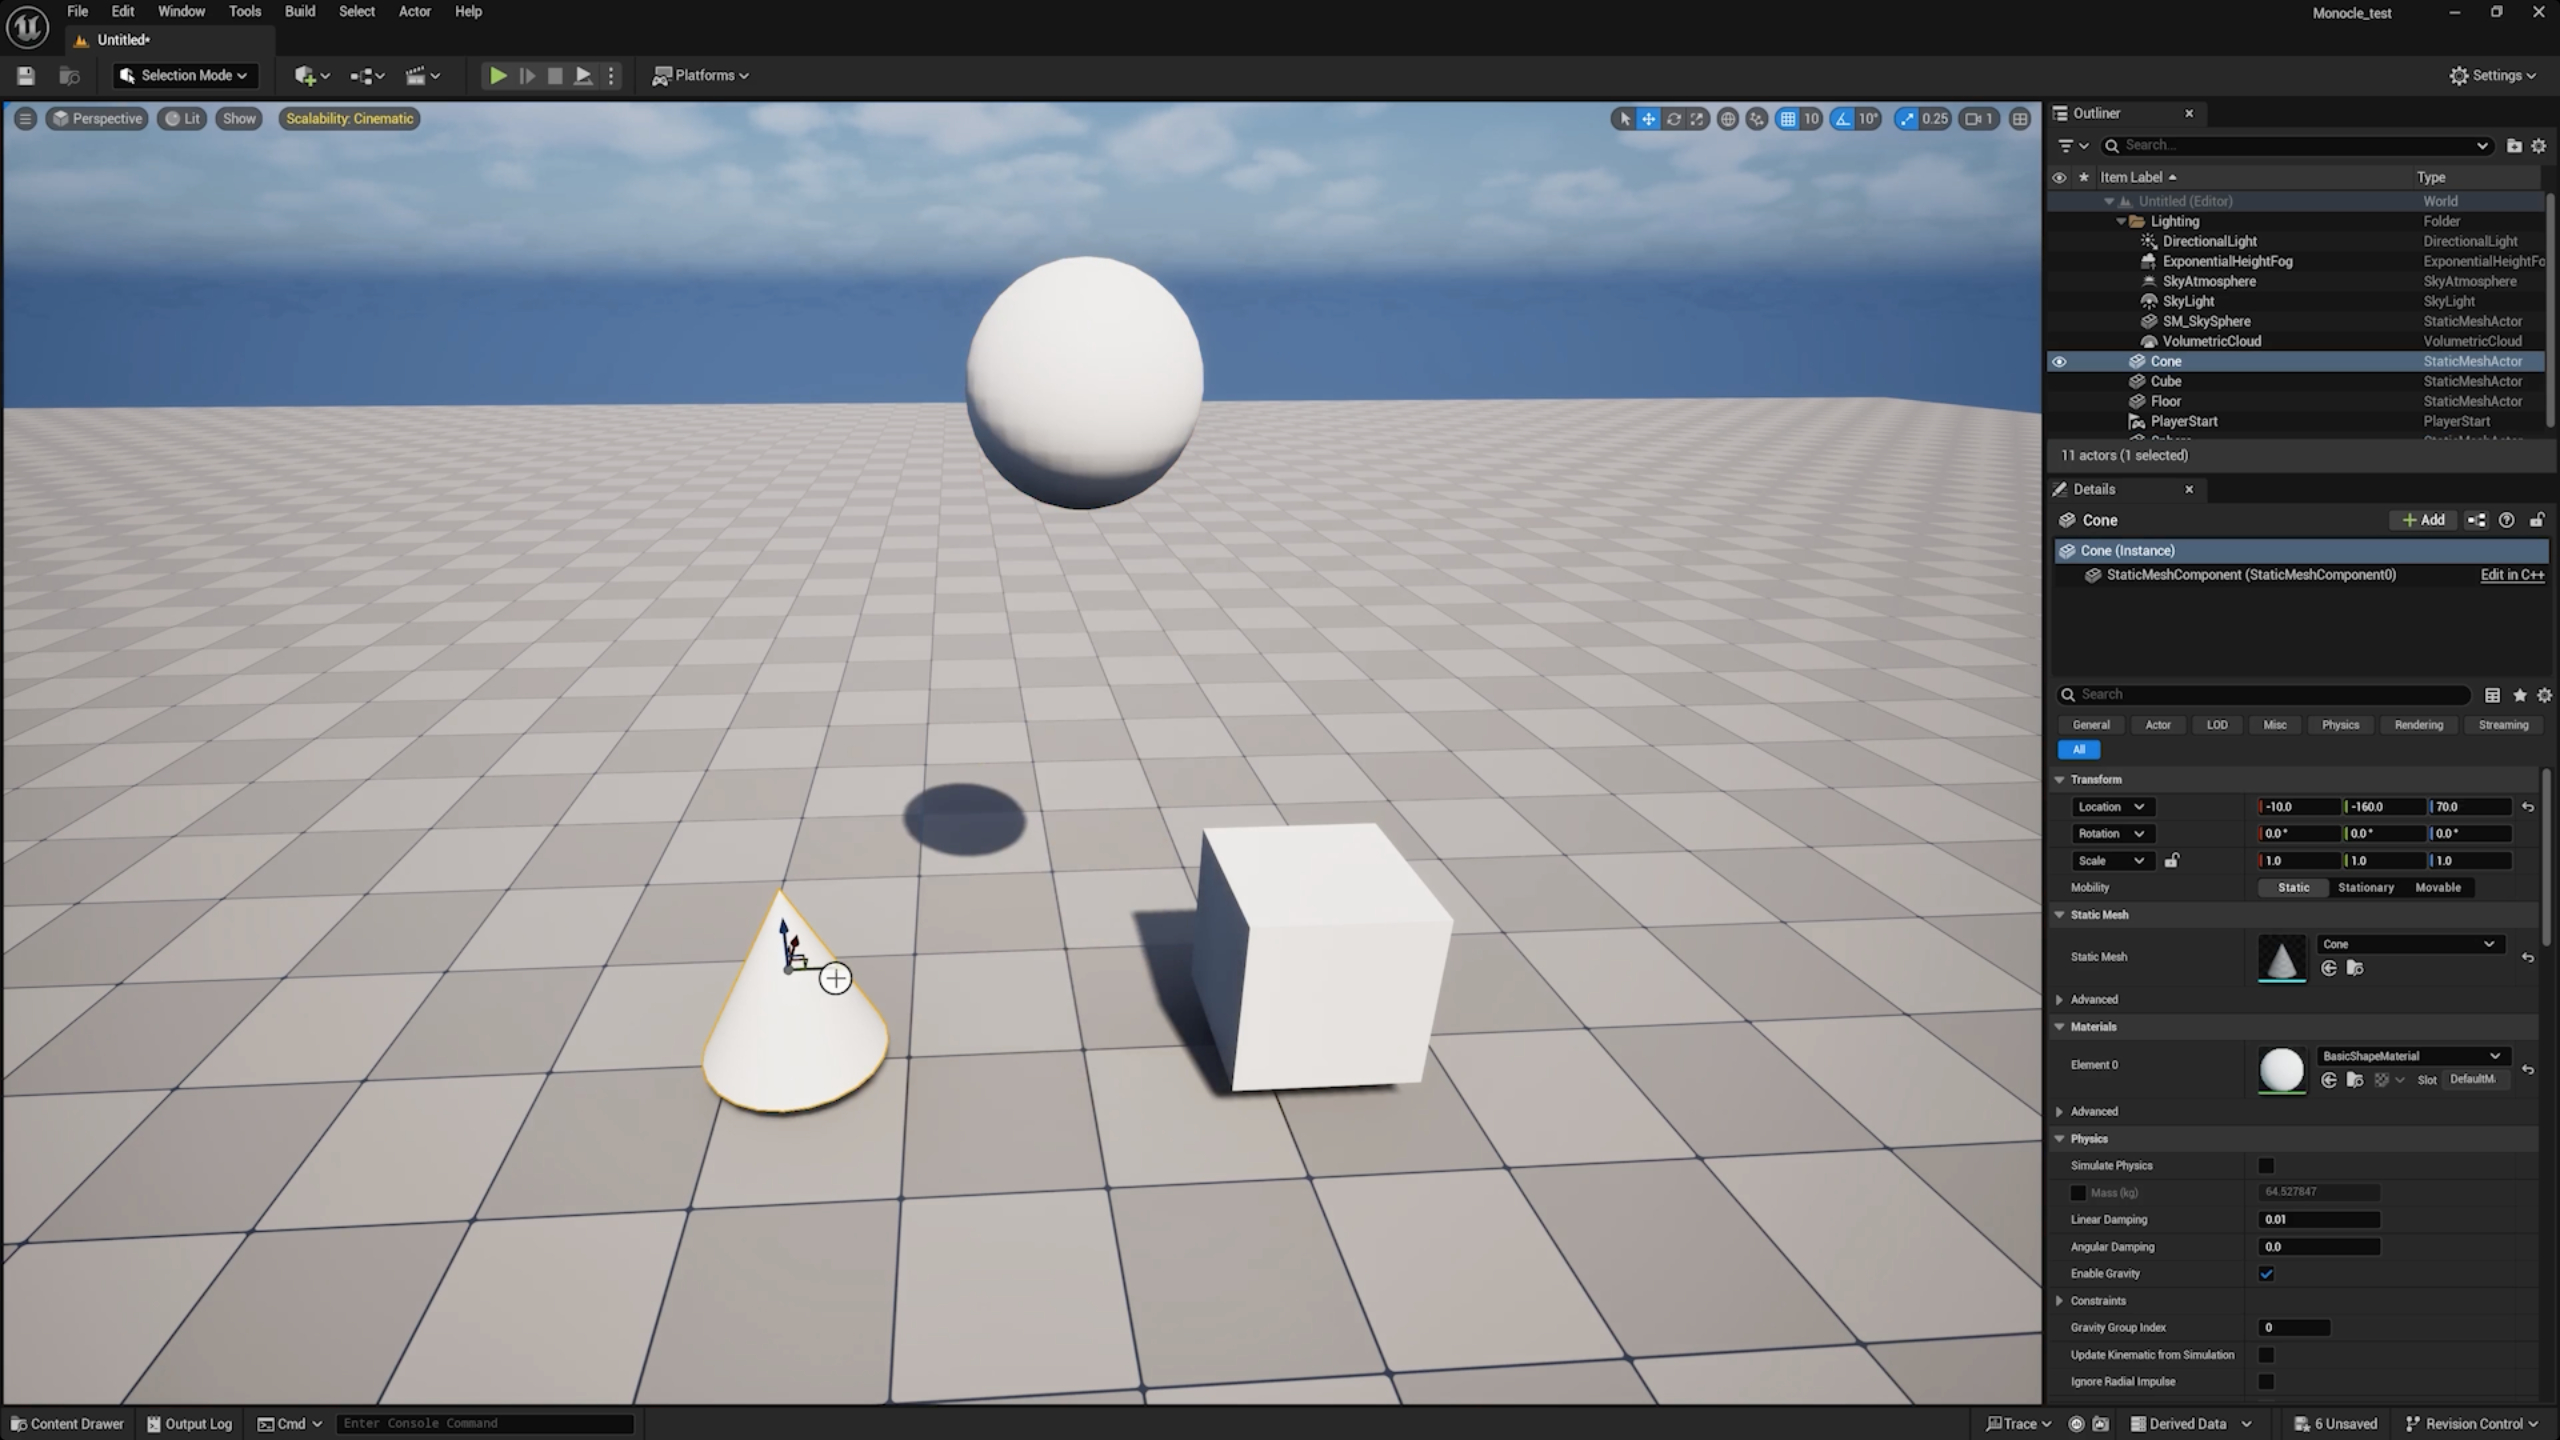Switch to the Scale transform tool
Screen dimensions: 2560x1440
(1697, 118)
